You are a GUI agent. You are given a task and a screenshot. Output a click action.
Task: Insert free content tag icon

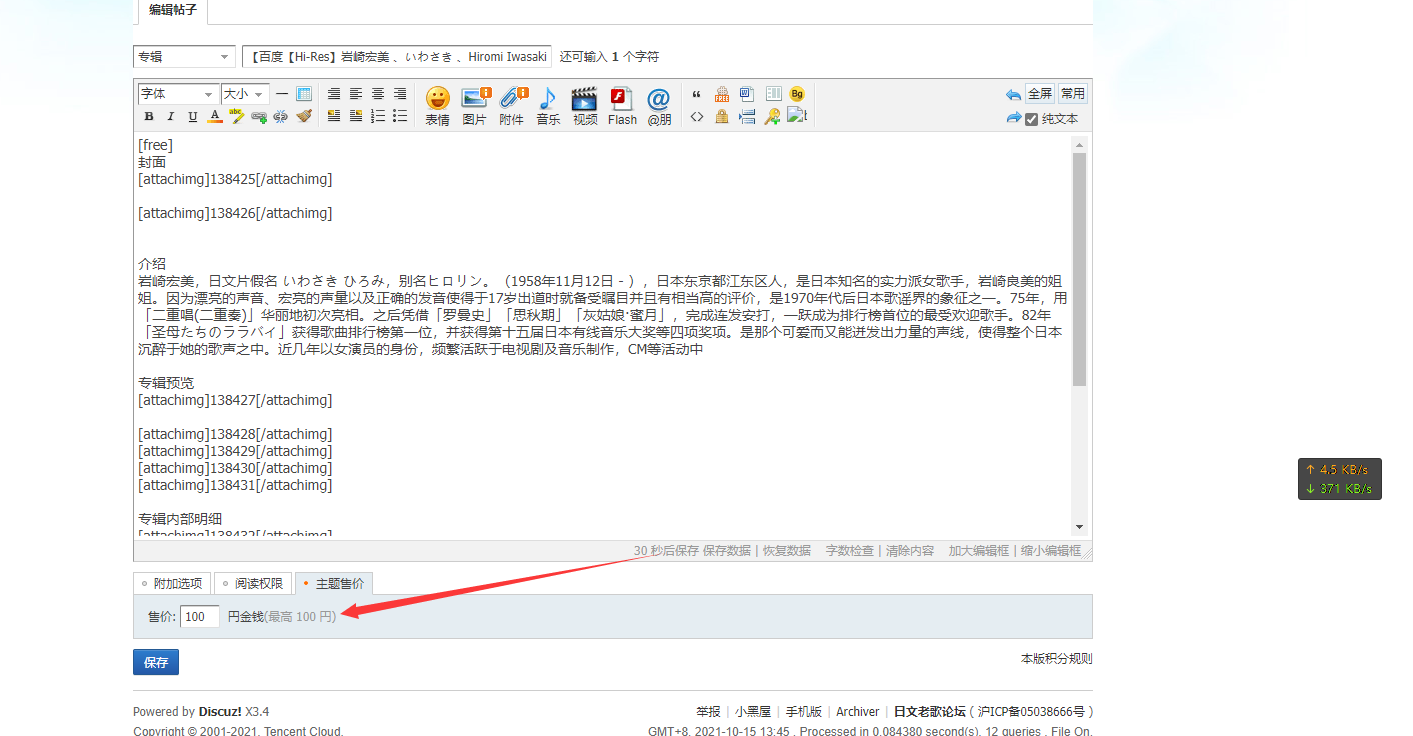[722, 94]
